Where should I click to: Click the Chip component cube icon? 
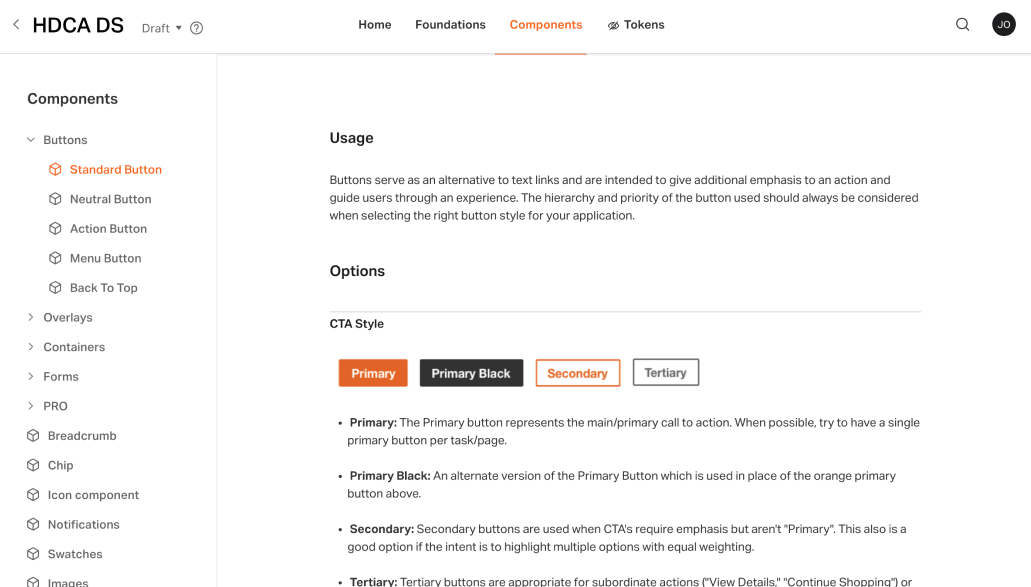coord(33,465)
